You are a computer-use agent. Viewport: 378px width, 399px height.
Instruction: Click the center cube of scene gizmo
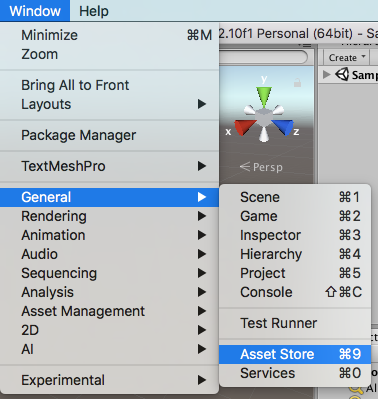tap(264, 118)
